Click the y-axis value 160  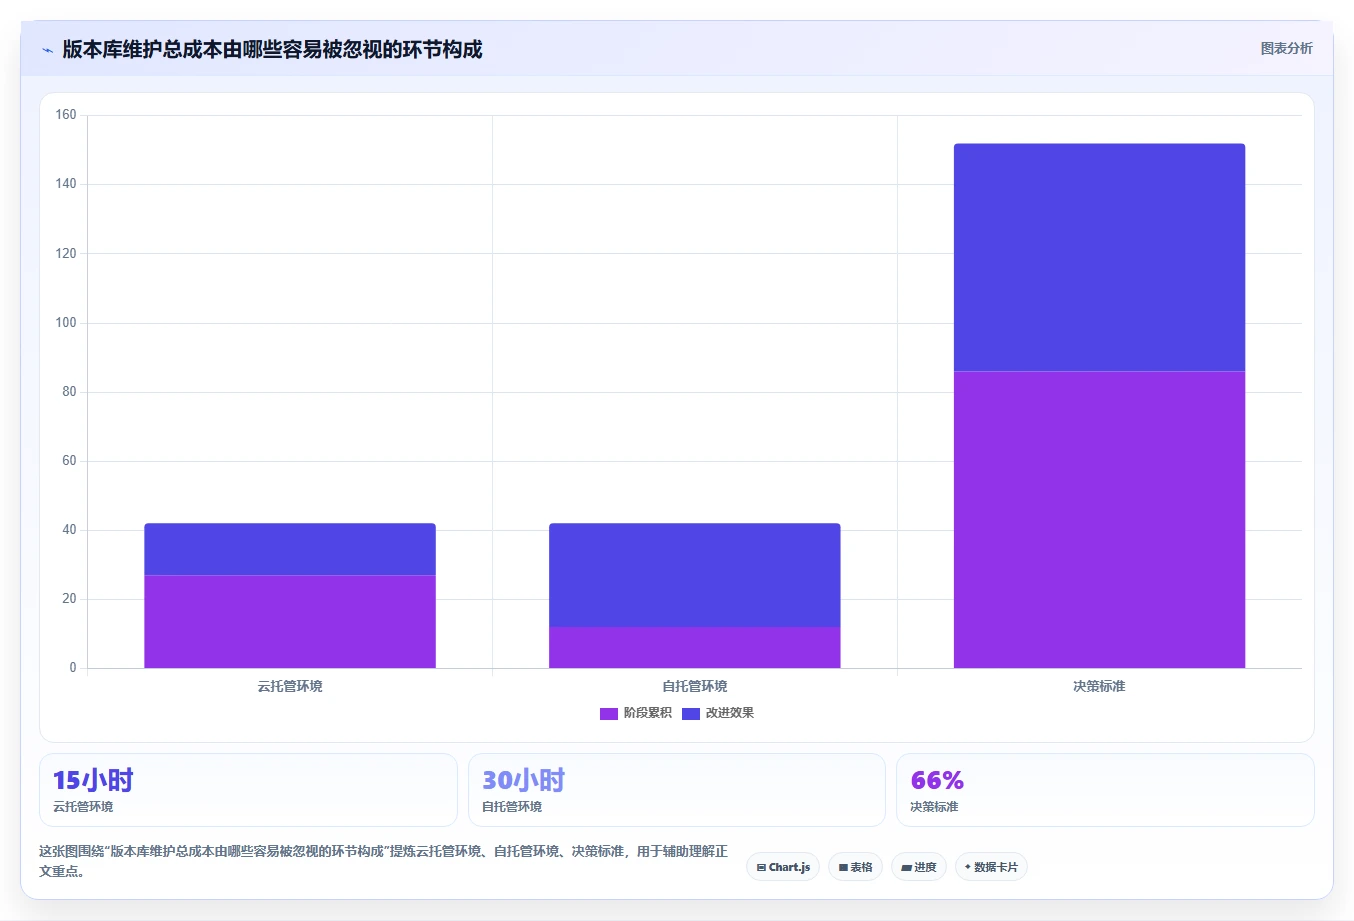66,115
